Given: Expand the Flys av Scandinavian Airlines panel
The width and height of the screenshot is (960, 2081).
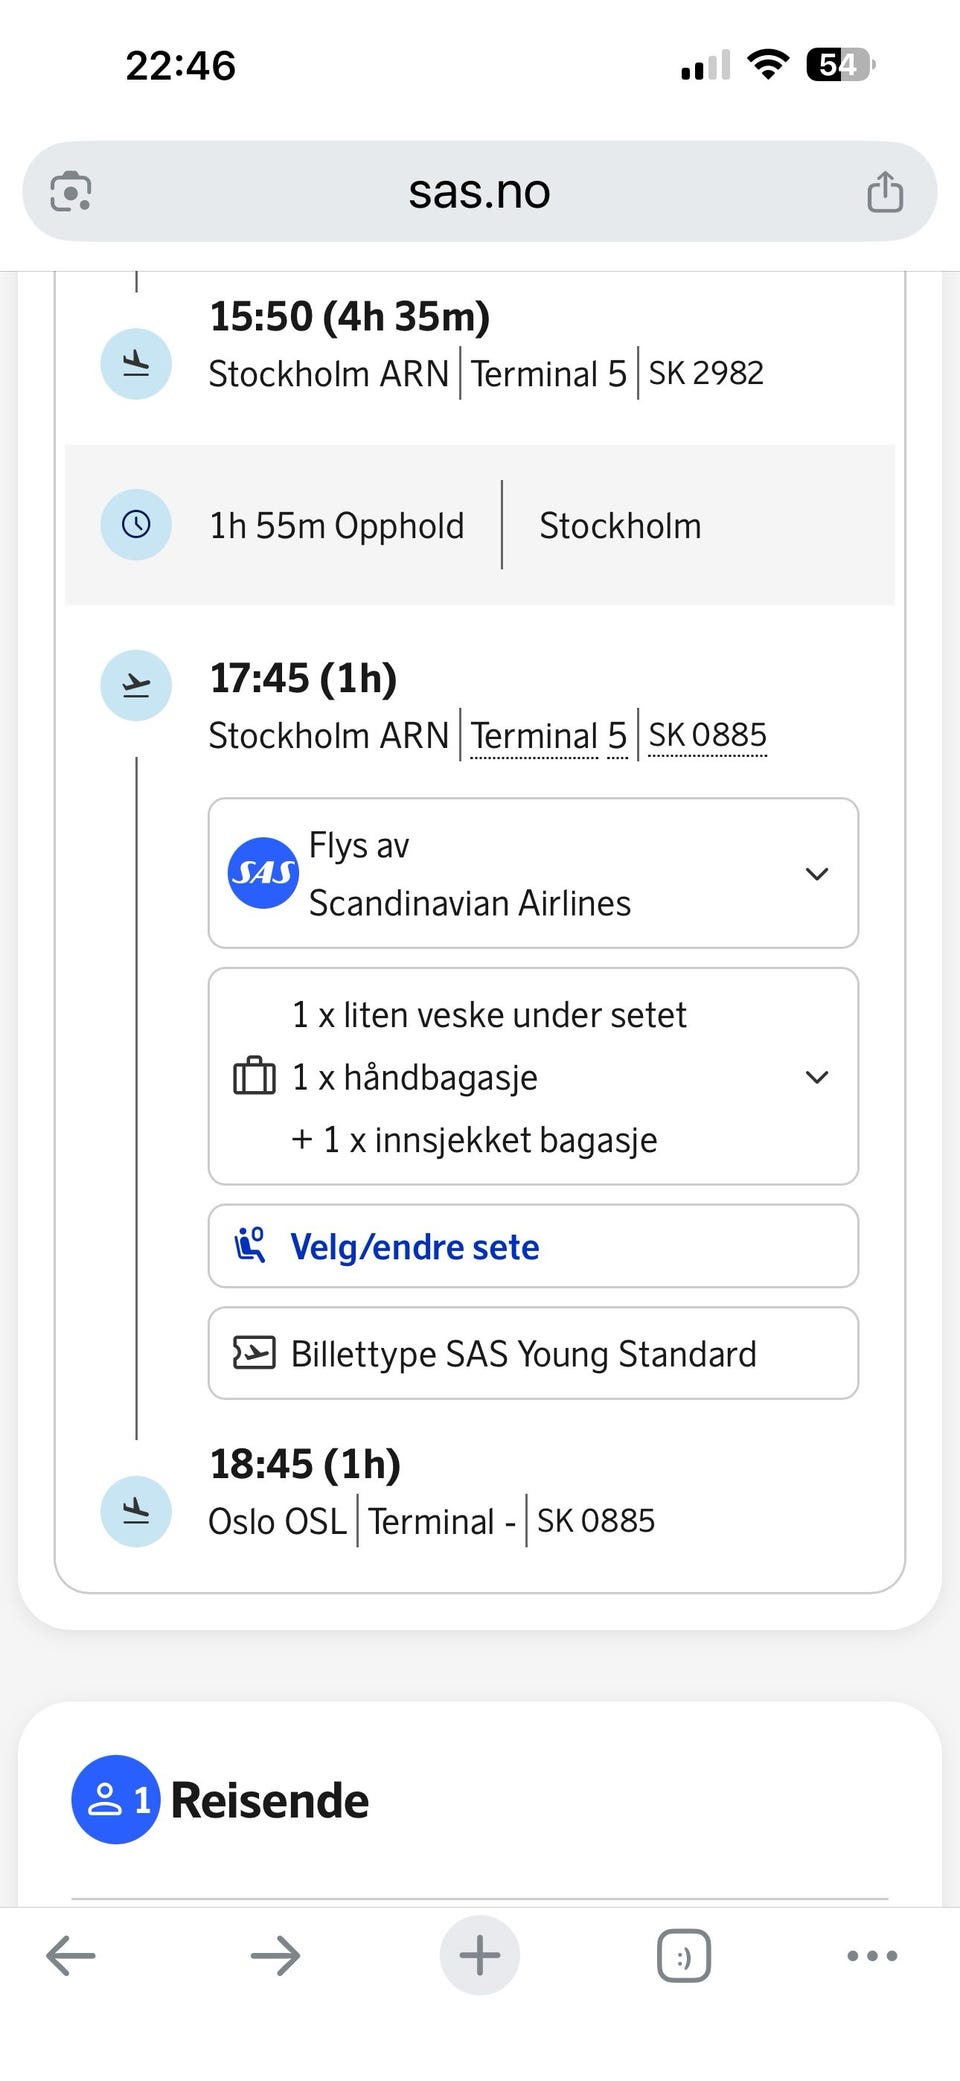Looking at the screenshot, I should pos(533,873).
